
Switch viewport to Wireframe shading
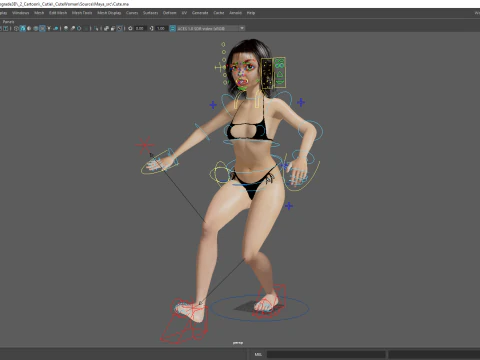[16, 28]
